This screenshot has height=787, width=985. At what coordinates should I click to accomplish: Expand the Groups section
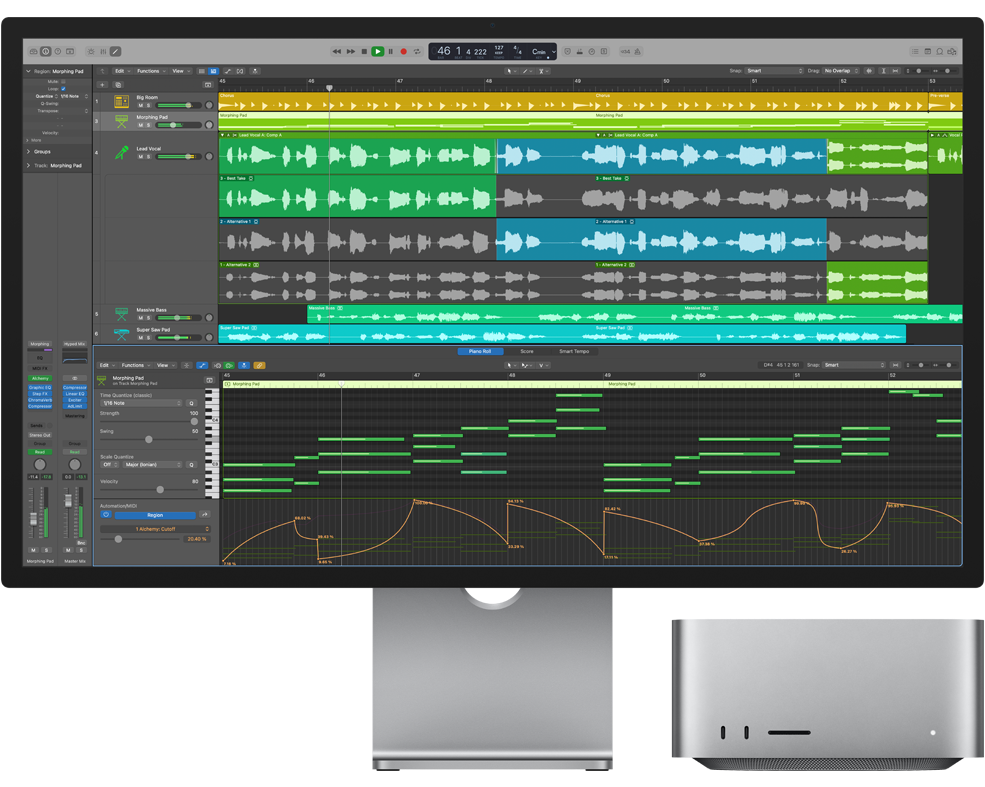[28, 151]
